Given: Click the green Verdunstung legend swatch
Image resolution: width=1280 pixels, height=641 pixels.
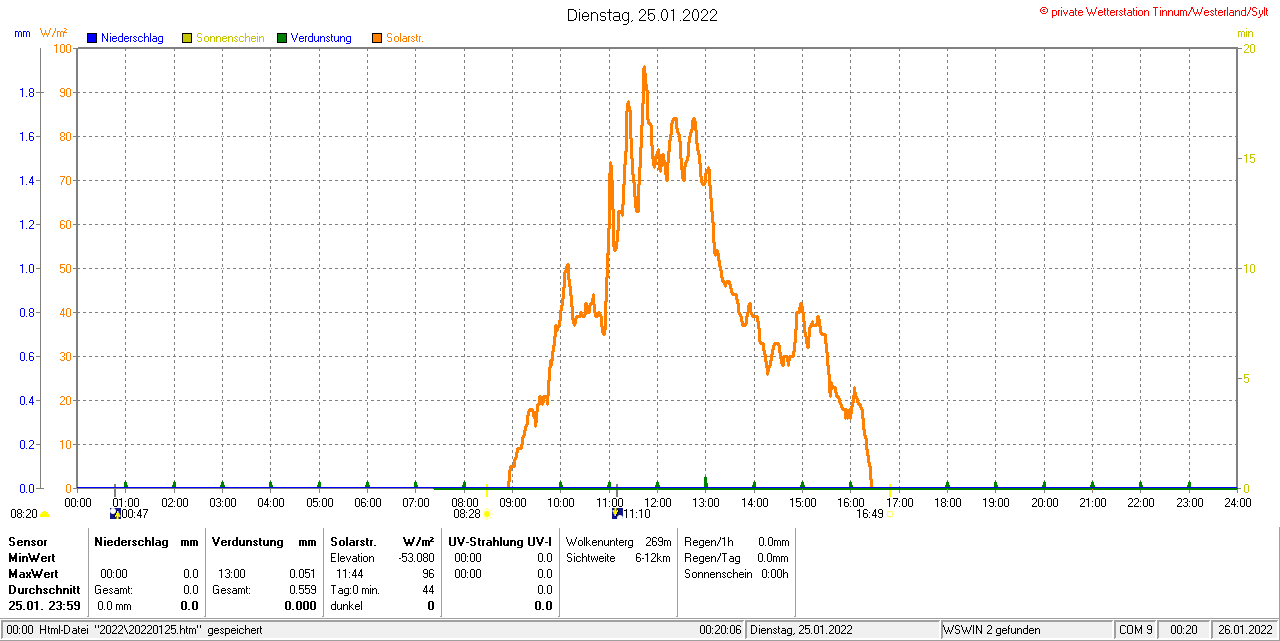Looking at the screenshot, I should (282, 38).
